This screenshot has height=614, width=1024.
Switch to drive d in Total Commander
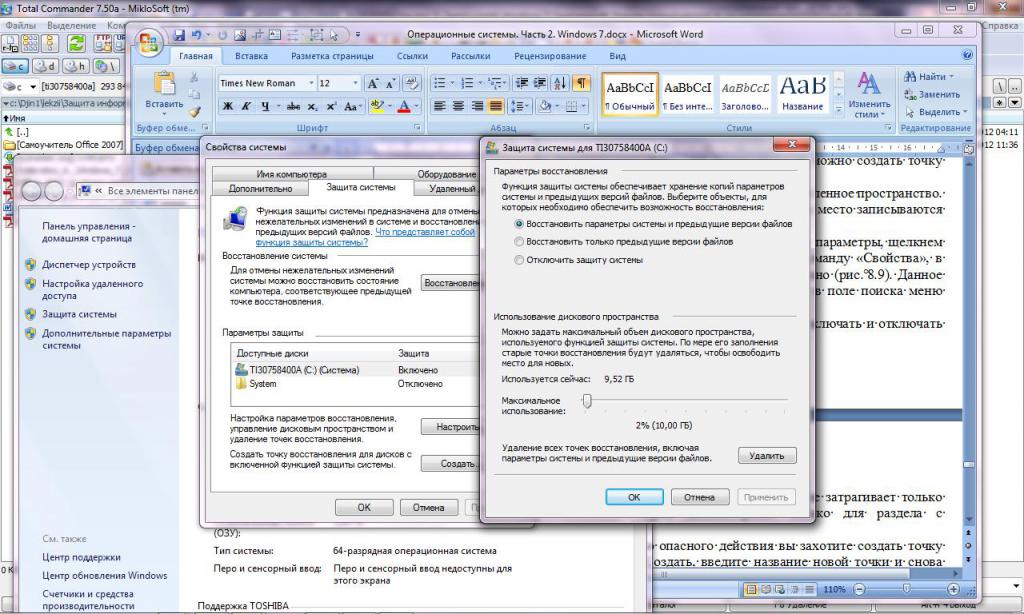point(46,66)
